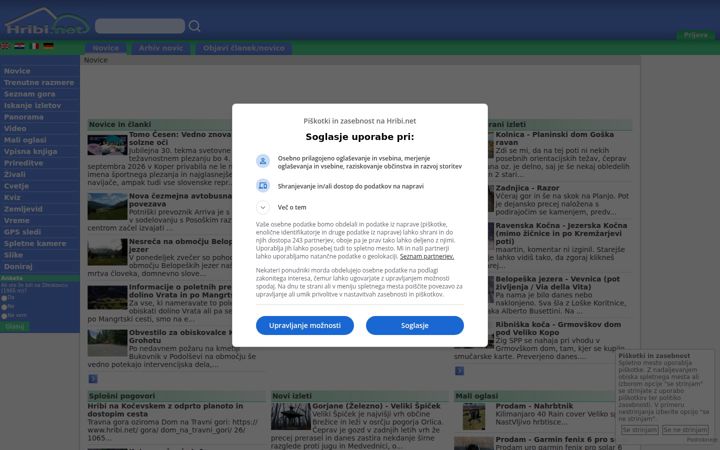
Task: Open 'Hribi na Kočevskem z odprto planoto' topic
Action: pyautogui.click(x=165, y=410)
